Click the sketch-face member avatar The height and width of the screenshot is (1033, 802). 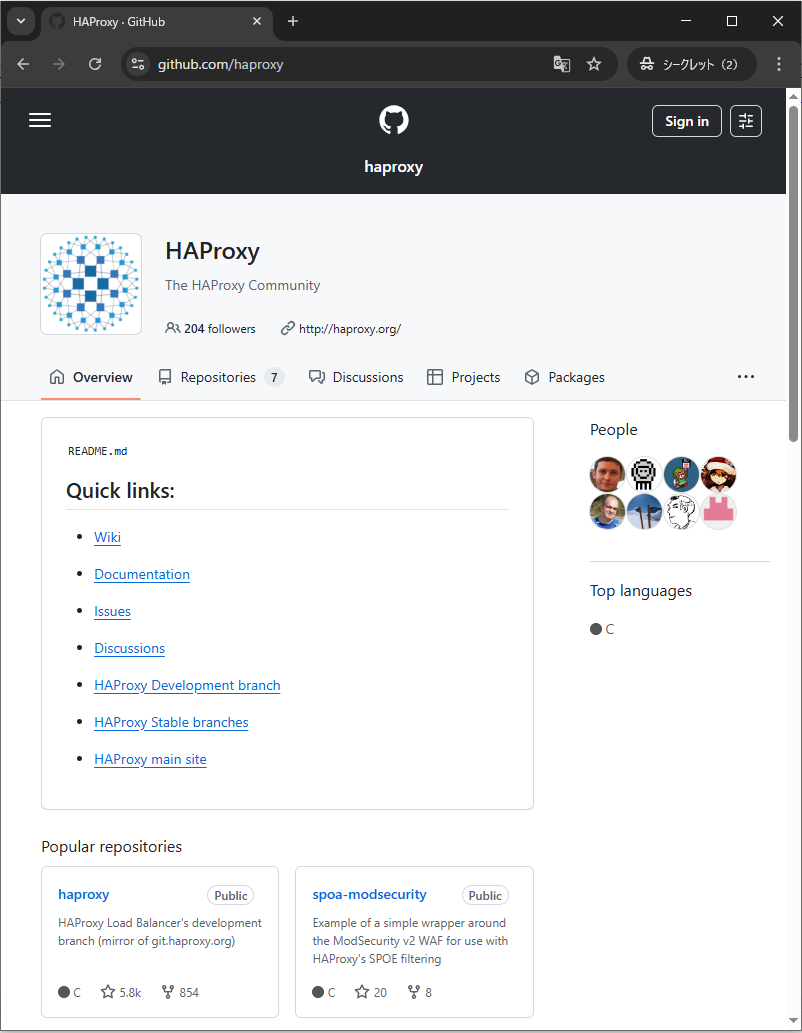[x=681, y=512]
